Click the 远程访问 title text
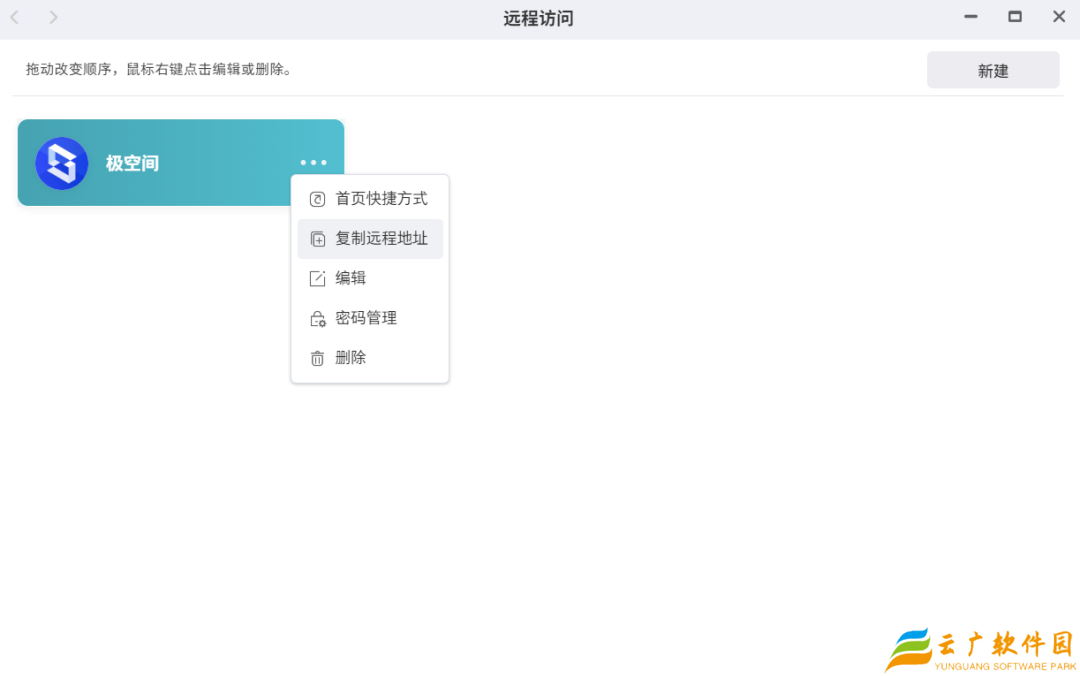The image size is (1080, 676). pyautogui.click(x=539, y=19)
